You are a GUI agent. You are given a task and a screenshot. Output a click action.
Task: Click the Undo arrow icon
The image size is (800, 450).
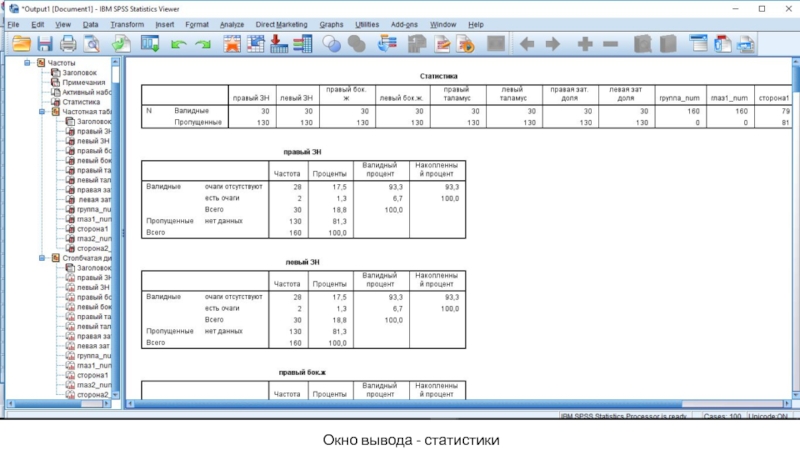point(178,44)
